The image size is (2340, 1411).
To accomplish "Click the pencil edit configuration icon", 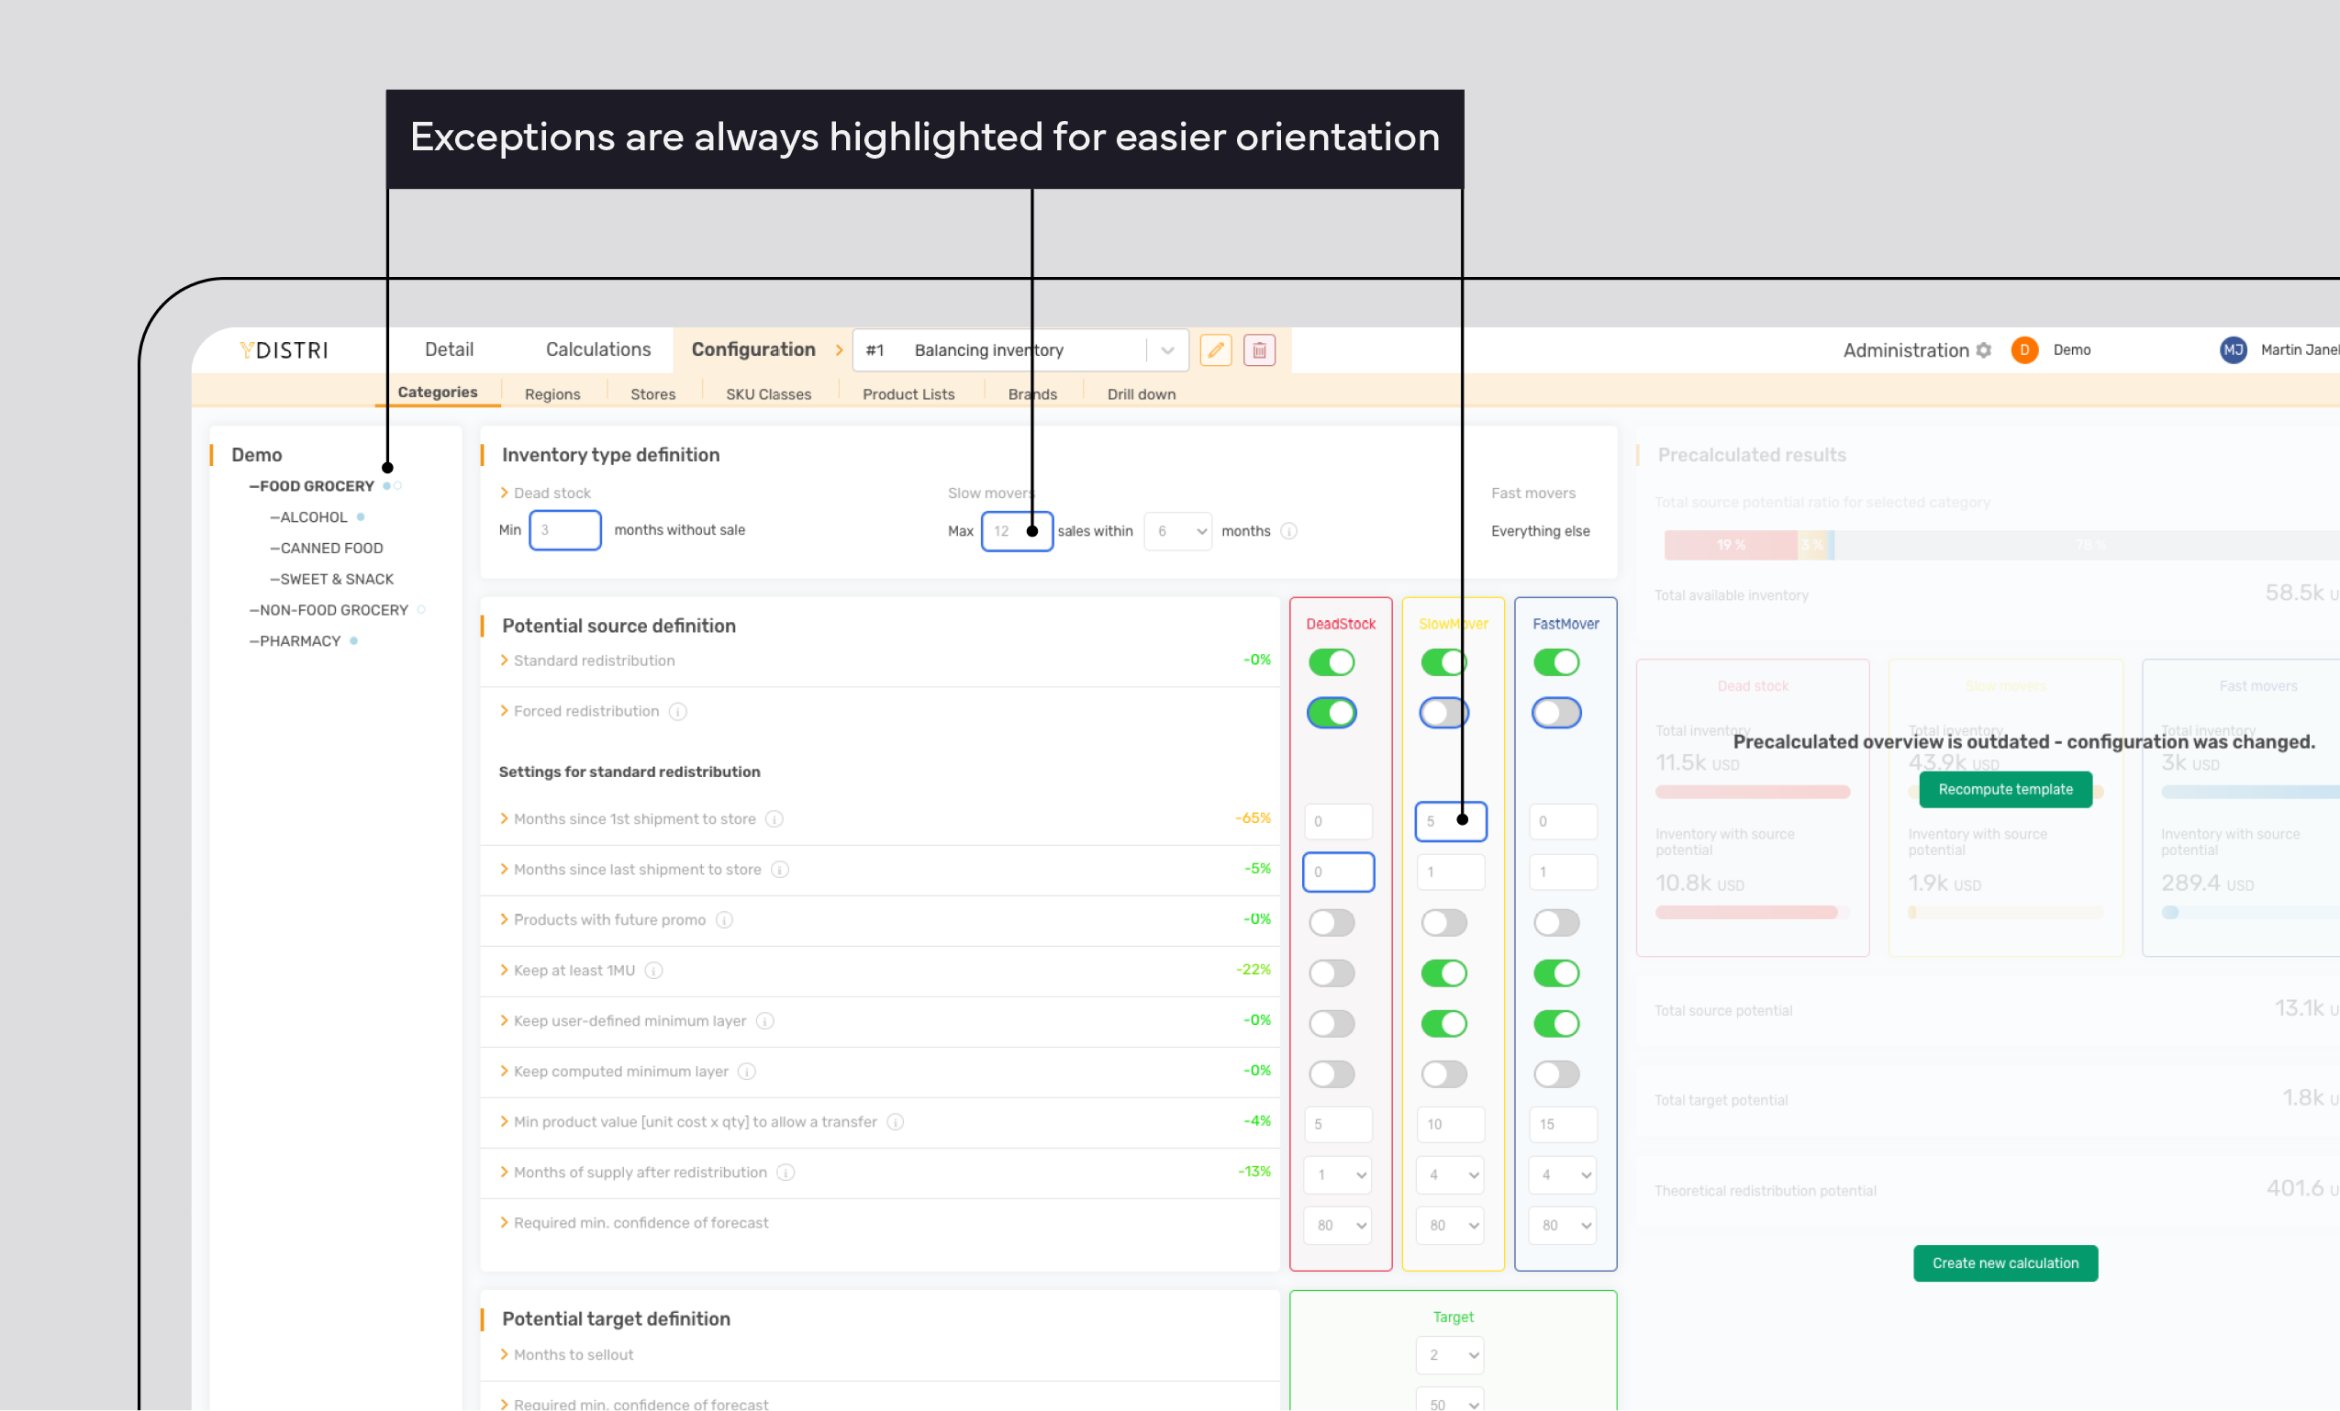I will click(x=1215, y=350).
